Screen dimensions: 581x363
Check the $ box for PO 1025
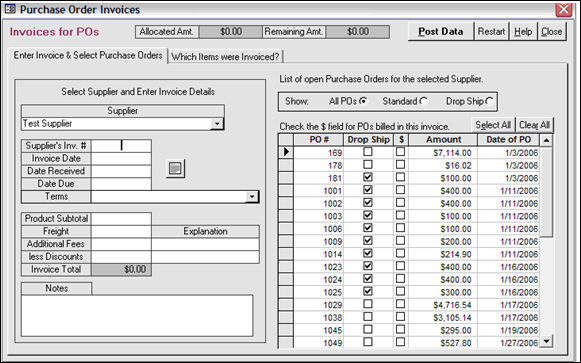400,292
